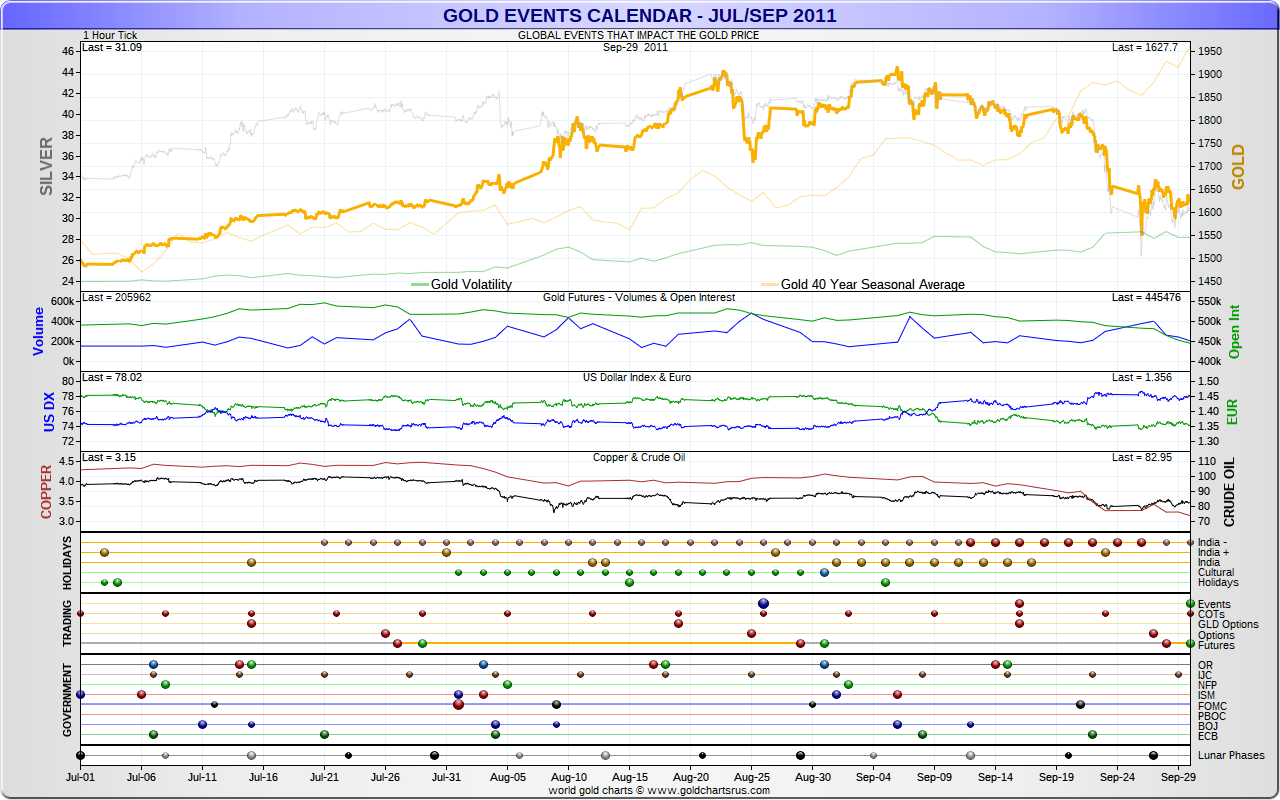Click the 'Futures' row label
The image size is (1280, 800).
point(1216,645)
